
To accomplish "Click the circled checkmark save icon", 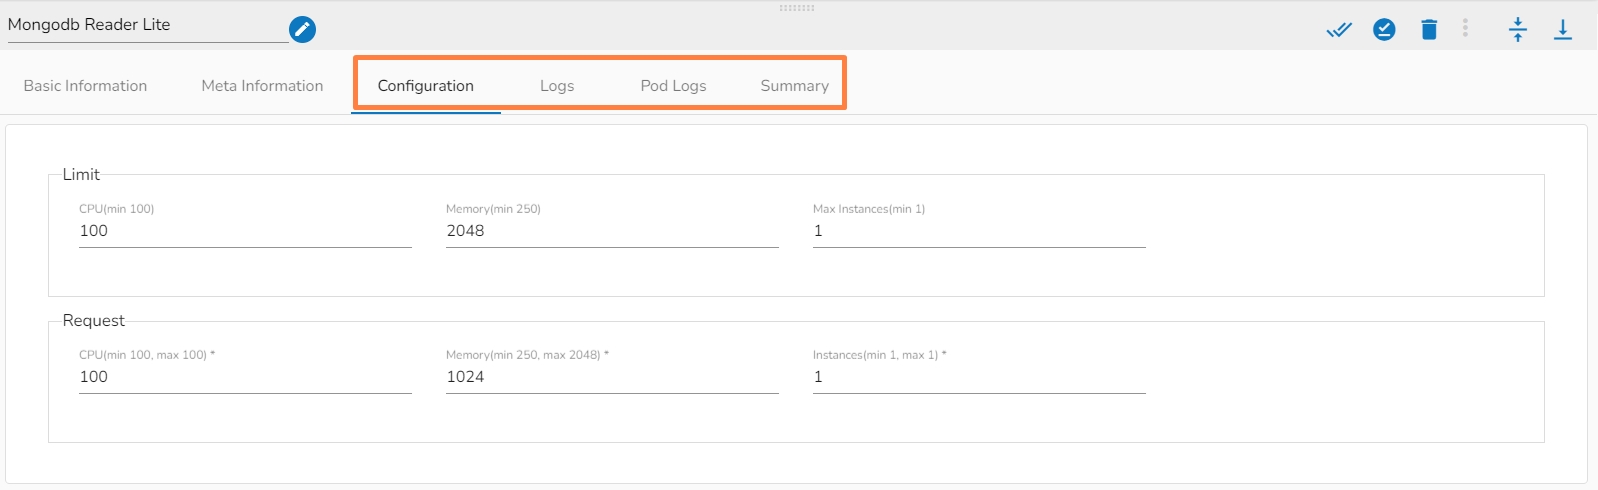I will click(1384, 30).
